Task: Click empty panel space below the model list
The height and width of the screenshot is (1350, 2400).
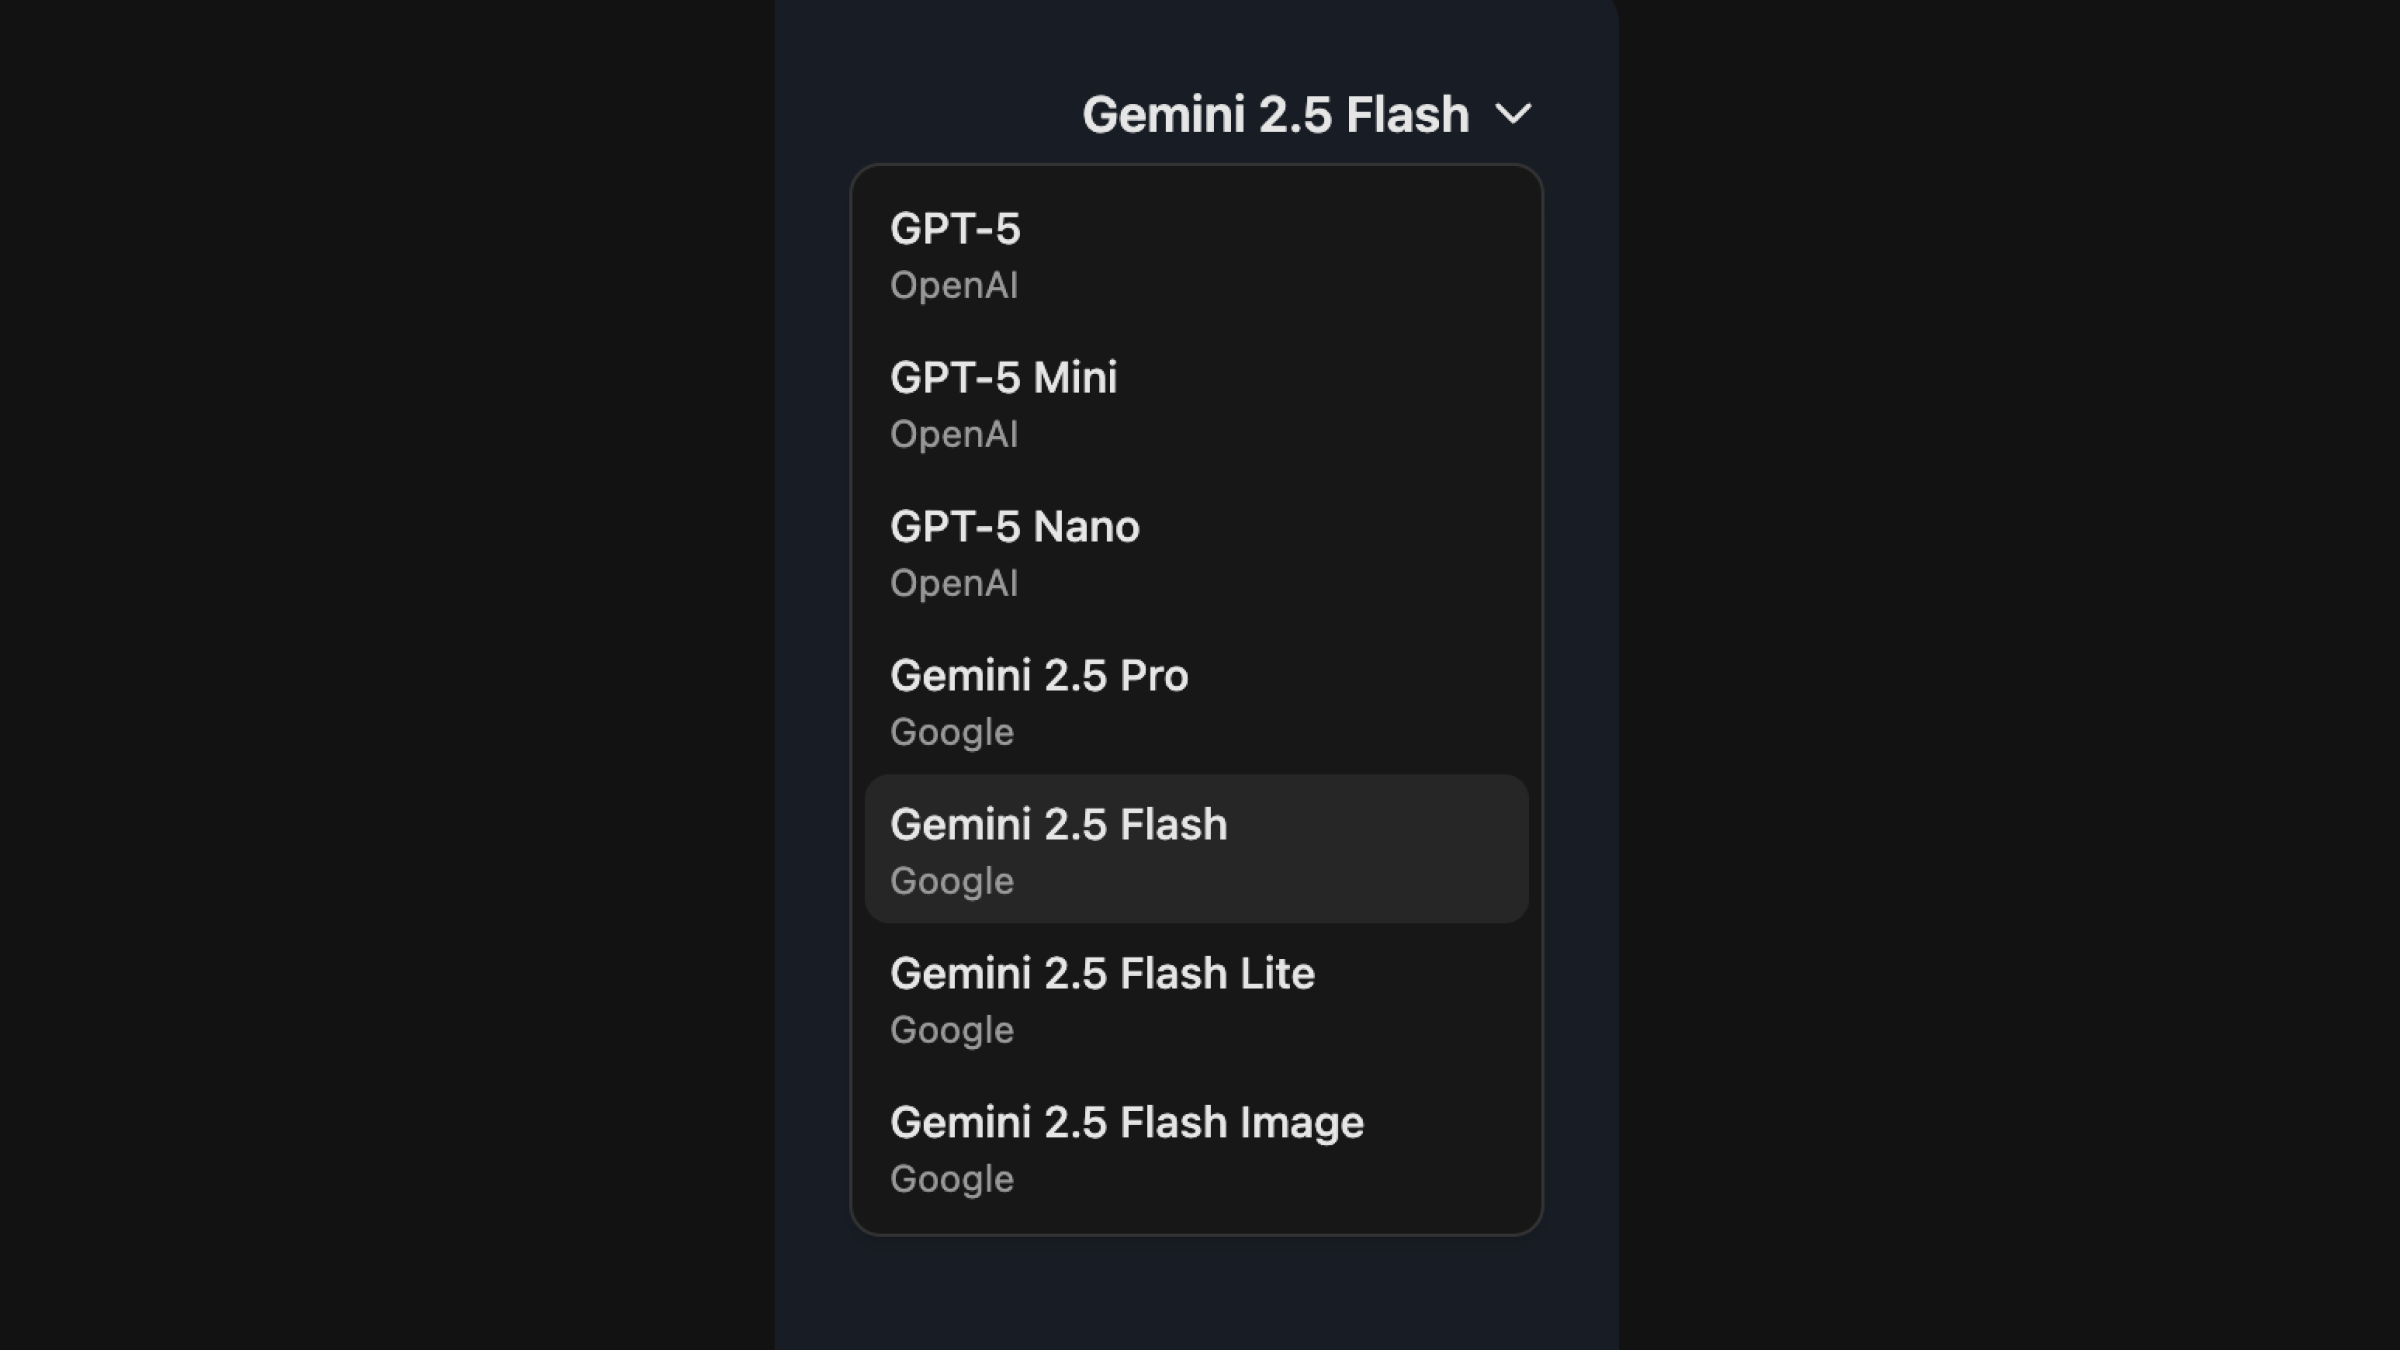Action: pos(1196,1295)
